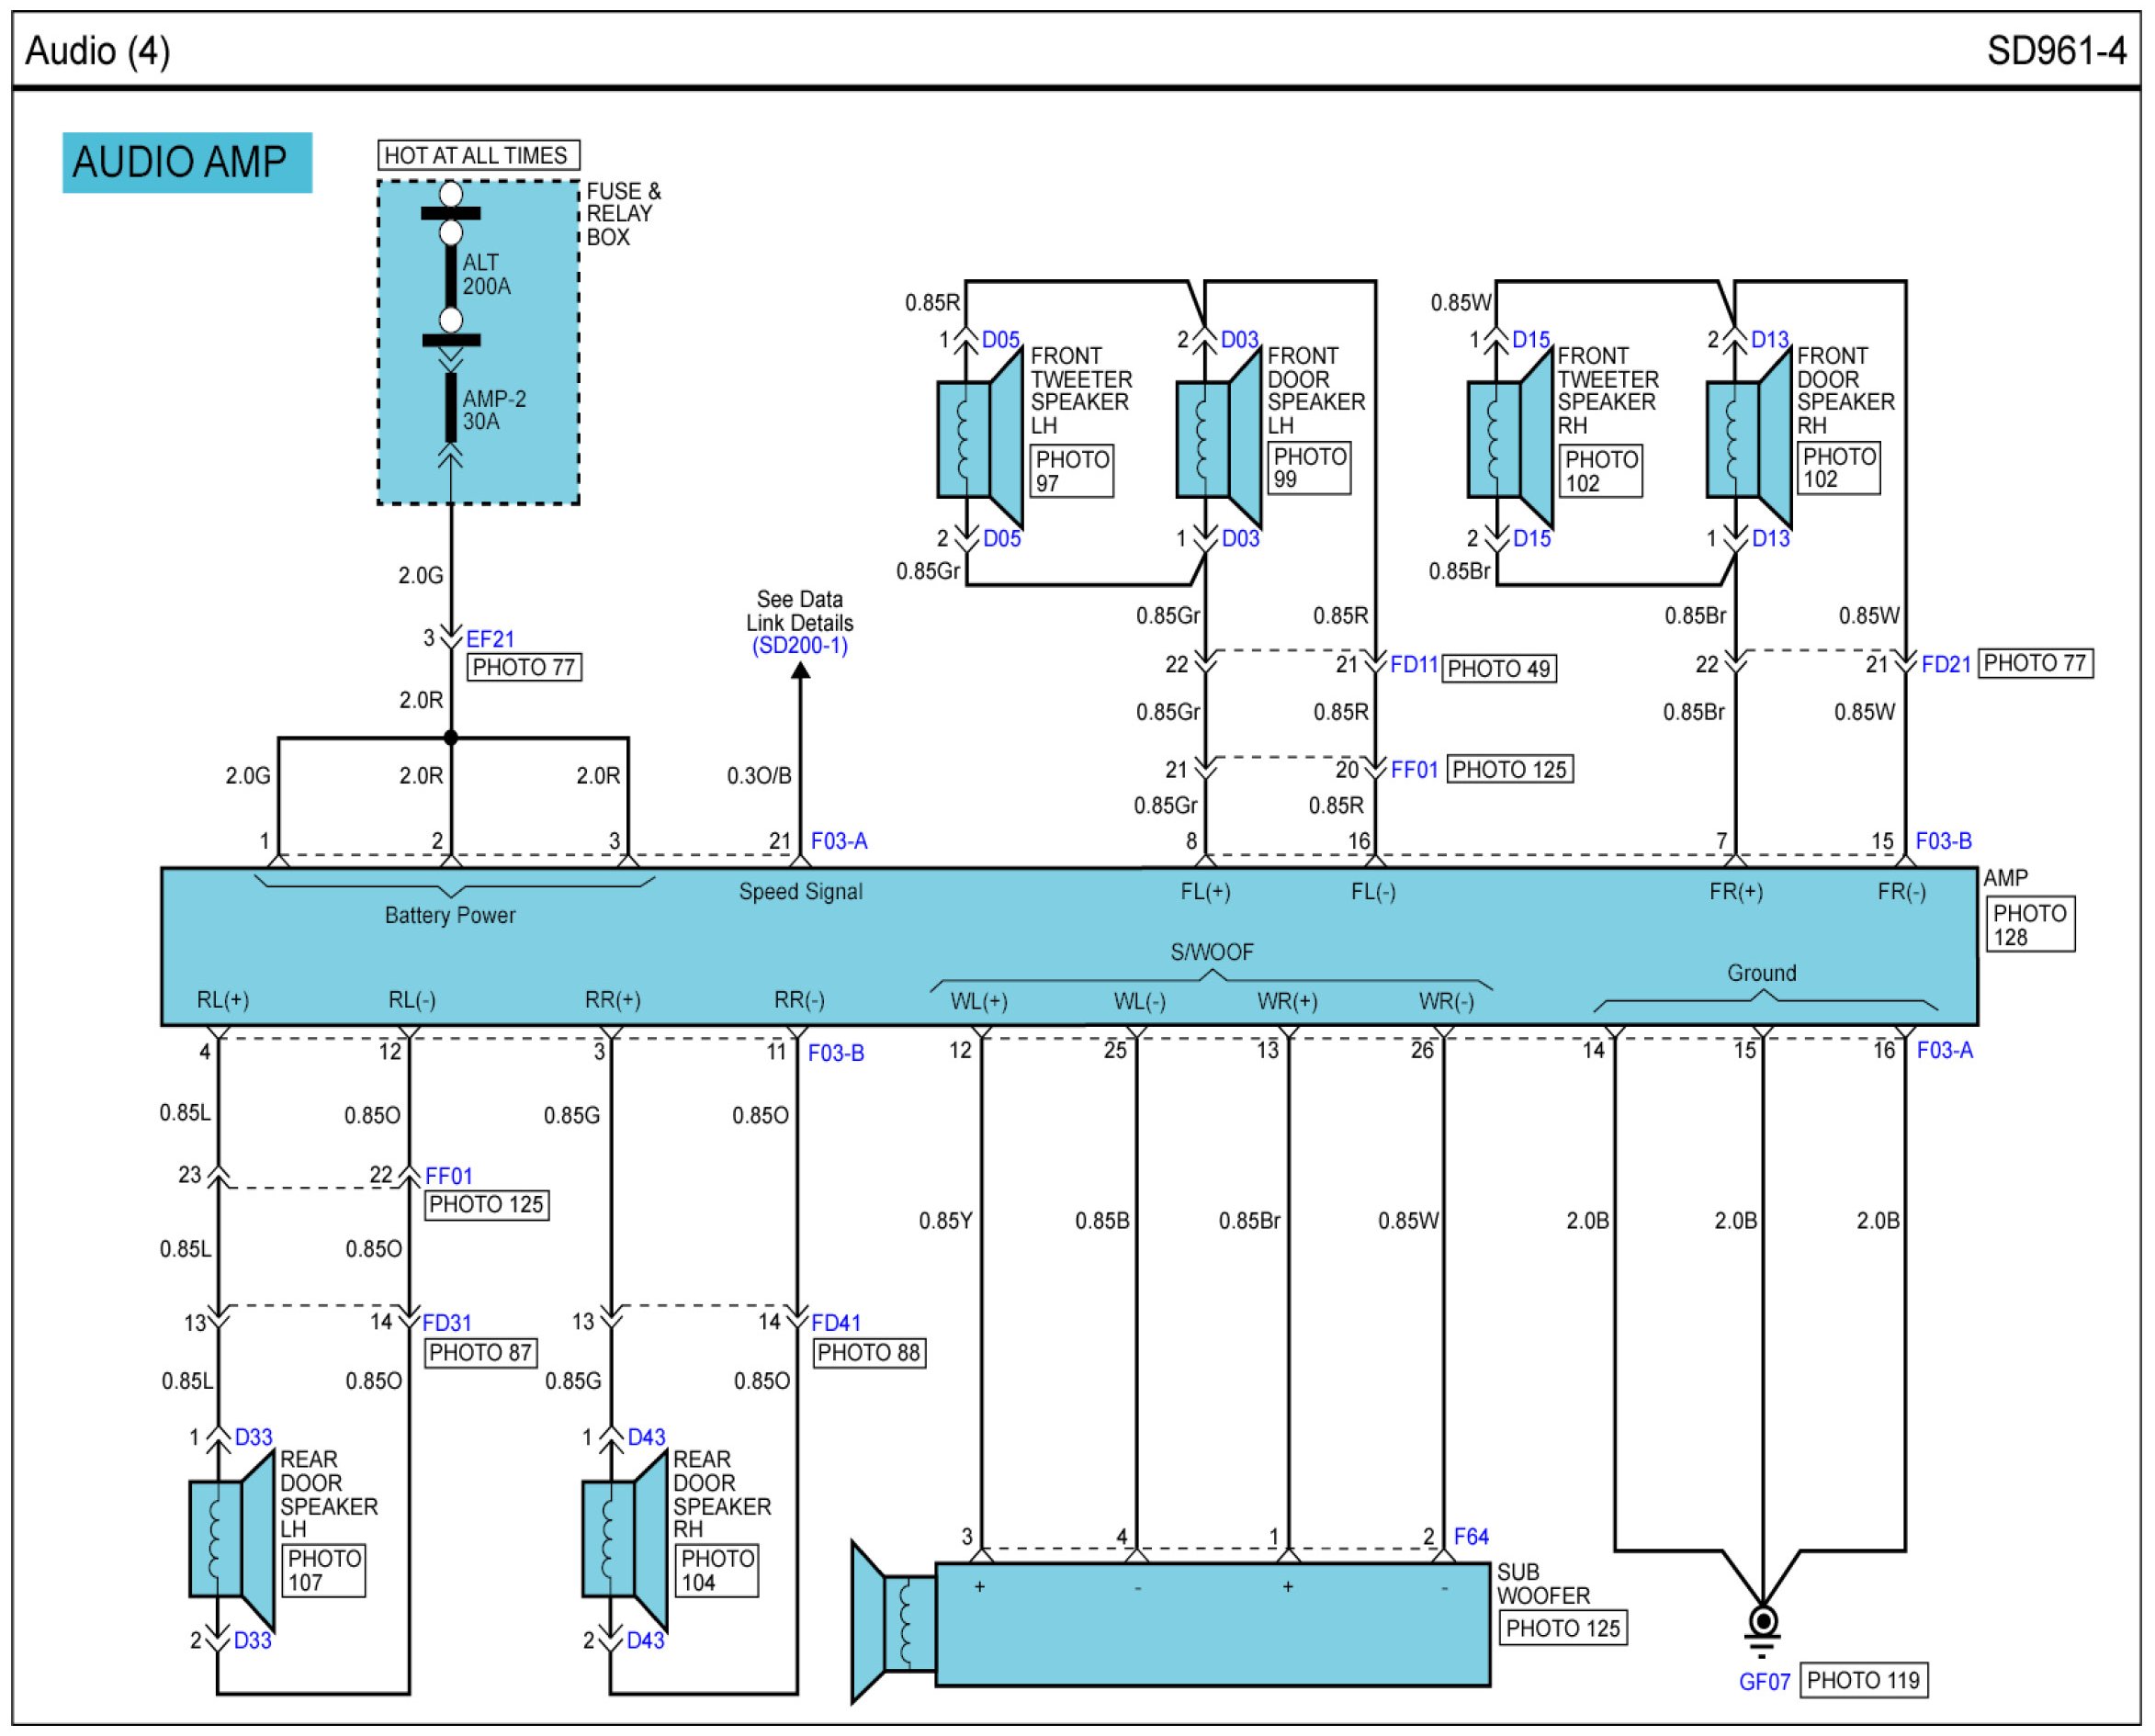
Task: Click the GF07 ground symbol
Action: pos(1763,1627)
